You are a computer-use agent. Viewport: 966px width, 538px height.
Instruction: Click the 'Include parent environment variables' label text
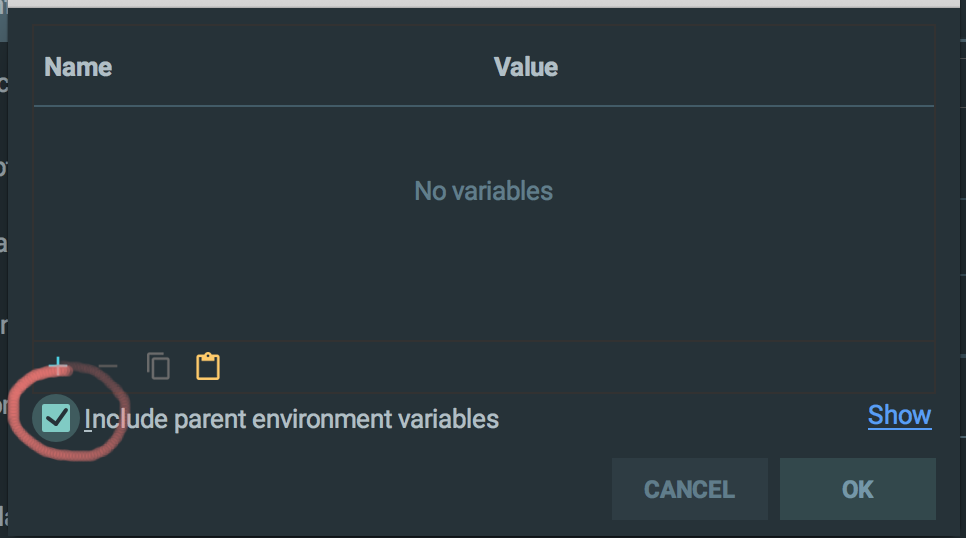[291, 419]
